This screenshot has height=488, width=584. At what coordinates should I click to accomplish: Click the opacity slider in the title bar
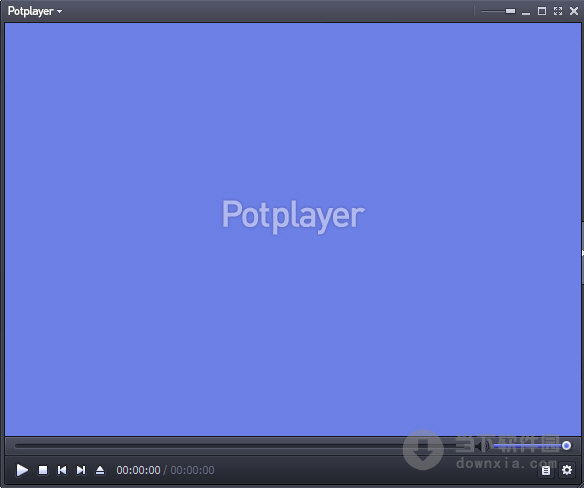[x=498, y=11]
